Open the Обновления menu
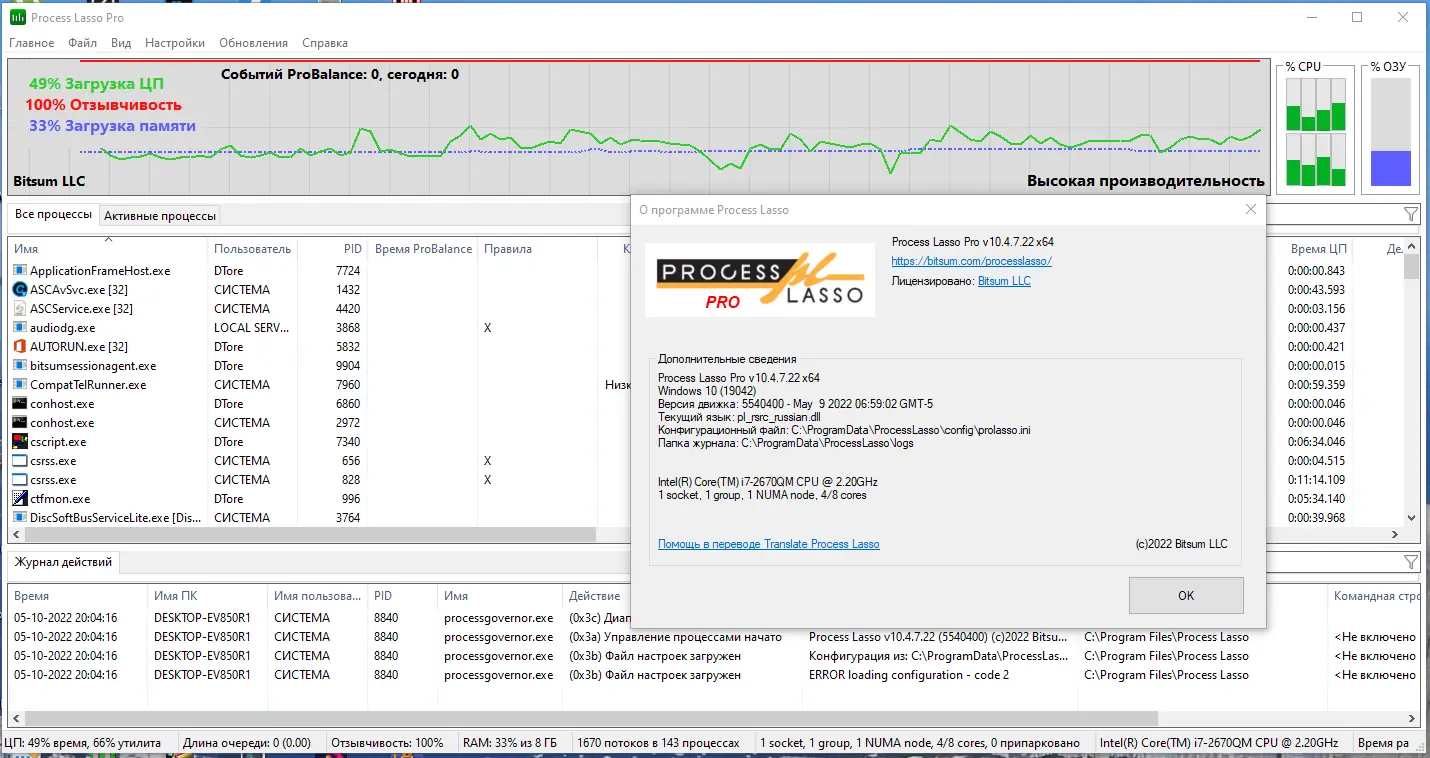The width and height of the screenshot is (1430, 758). point(253,43)
